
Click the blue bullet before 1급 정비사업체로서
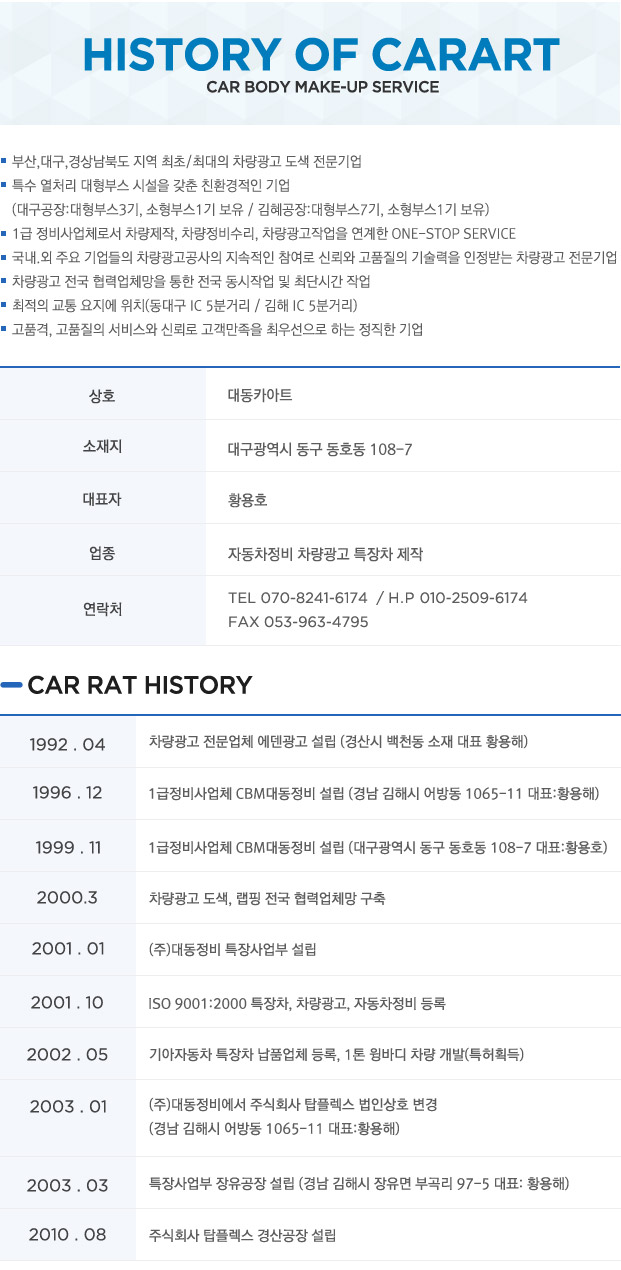[x=5, y=233]
